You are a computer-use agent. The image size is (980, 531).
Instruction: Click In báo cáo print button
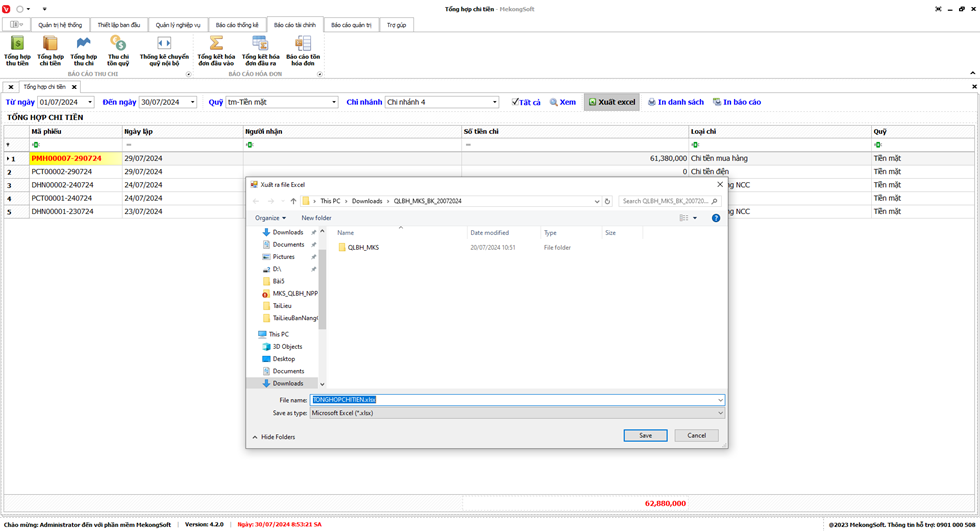click(x=737, y=102)
